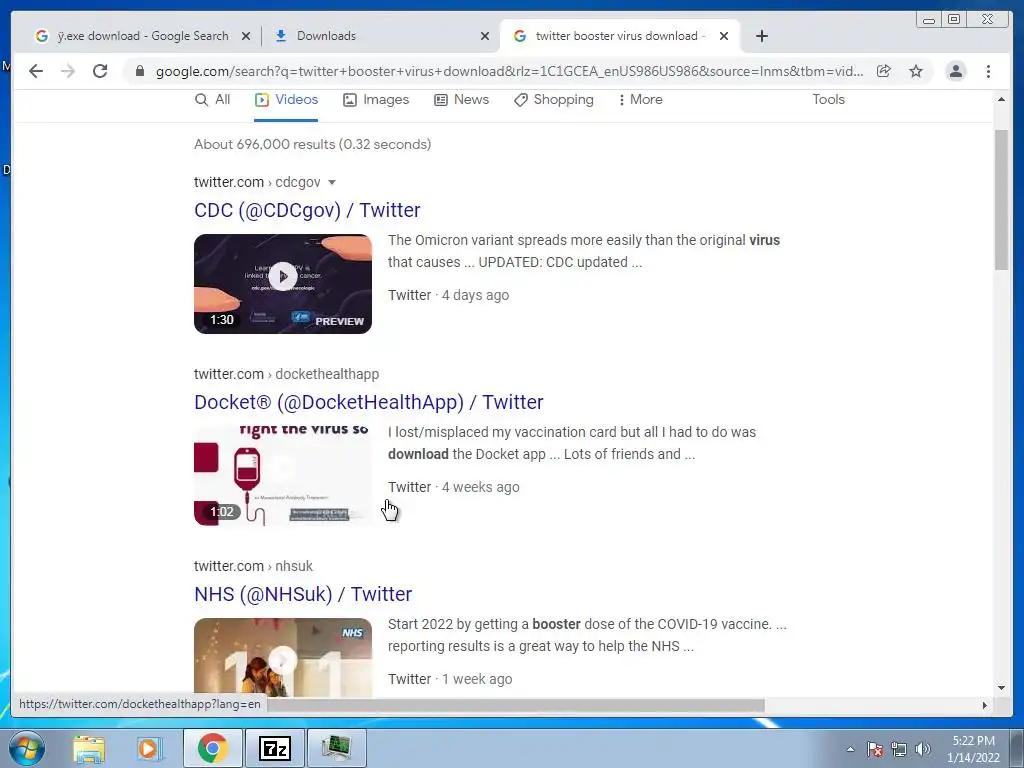Click the Action Center flag icon
The width and height of the screenshot is (1024, 768).
875,750
